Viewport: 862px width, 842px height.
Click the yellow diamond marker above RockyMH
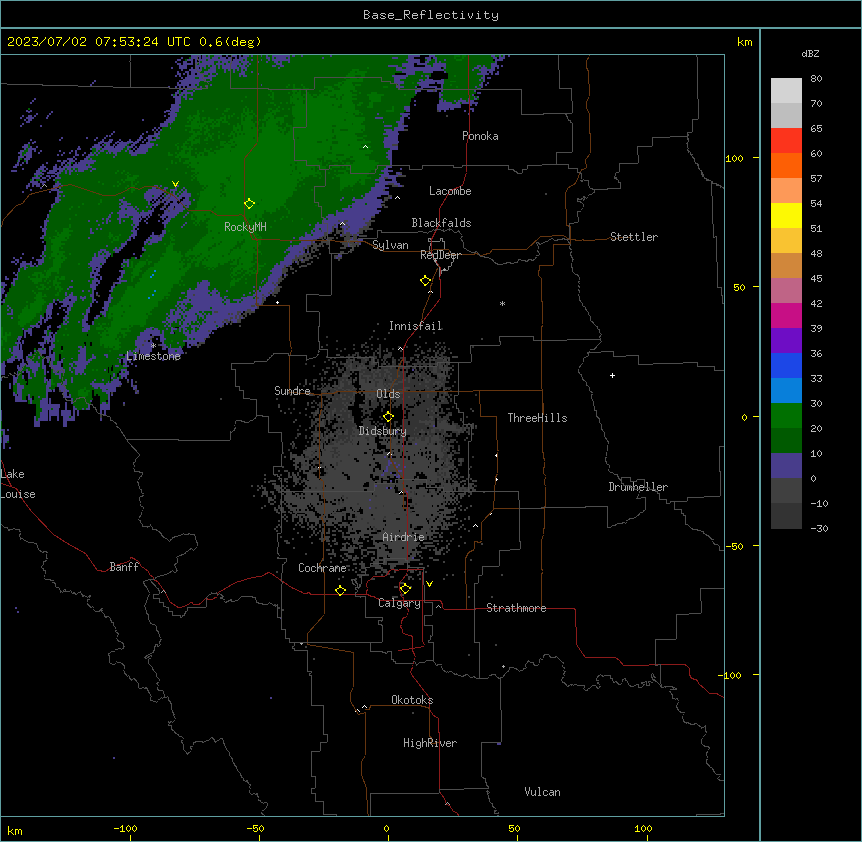pyautogui.click(x=249, y=203)
